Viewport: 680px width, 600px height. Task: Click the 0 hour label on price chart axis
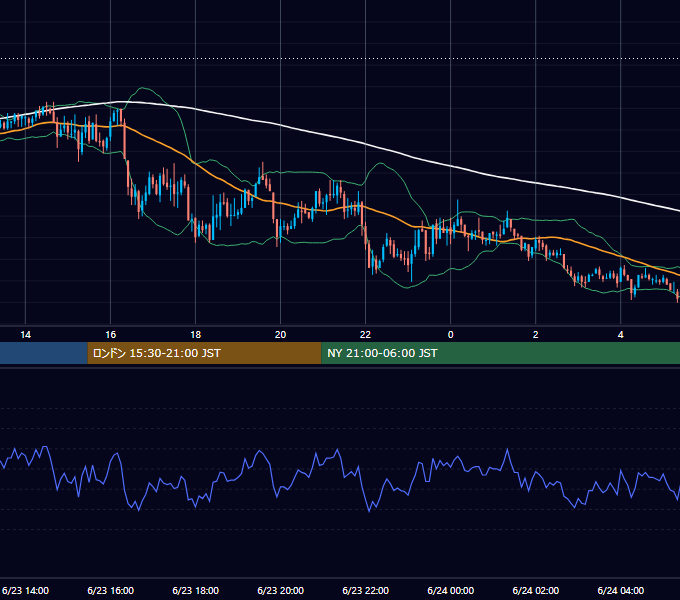click(451, 335)
